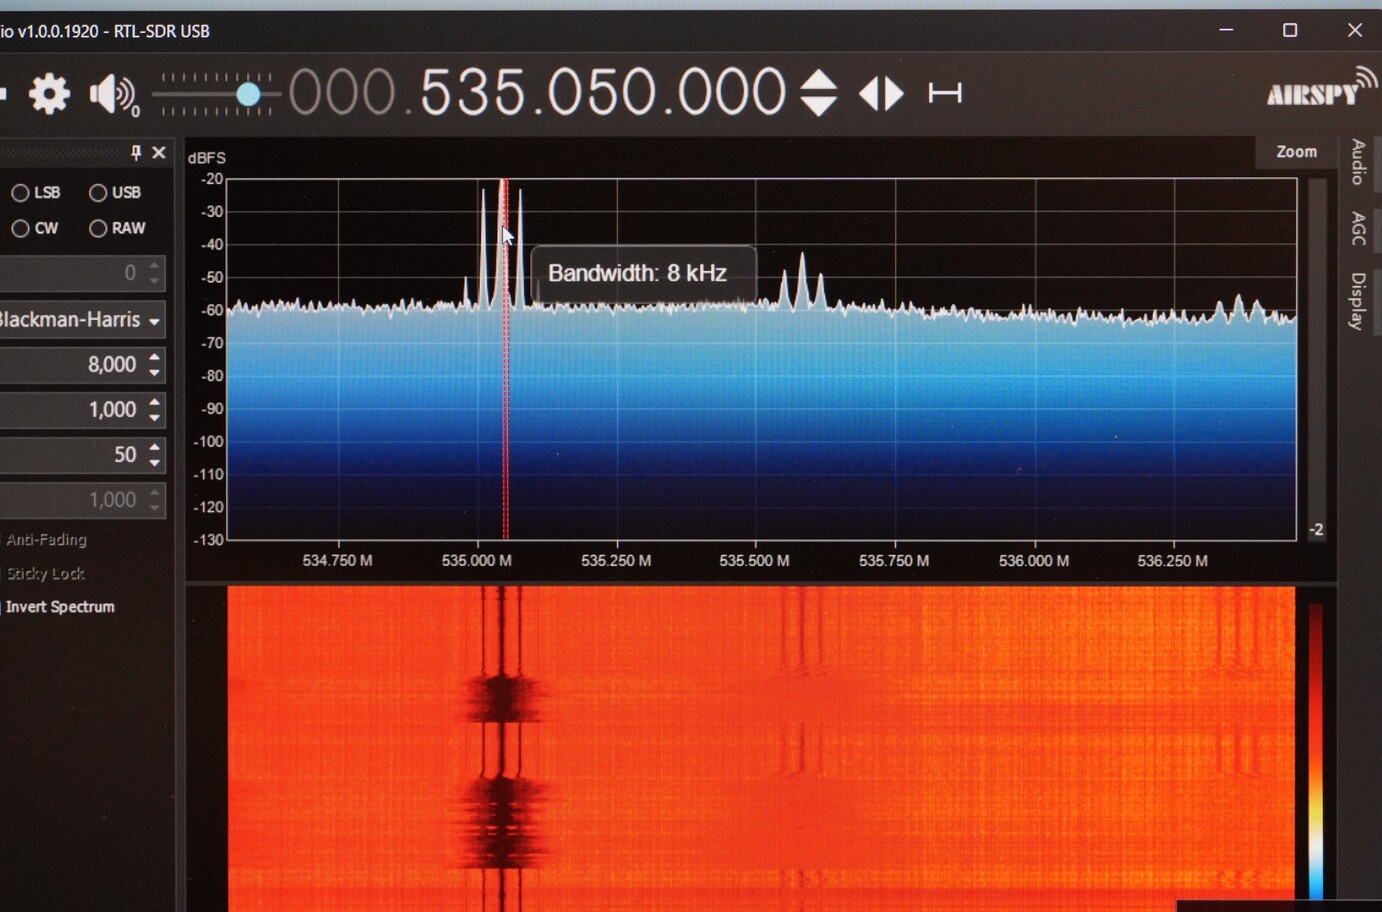
Task: Click the waterfall color gradient bar
Action: point(1316,750)
